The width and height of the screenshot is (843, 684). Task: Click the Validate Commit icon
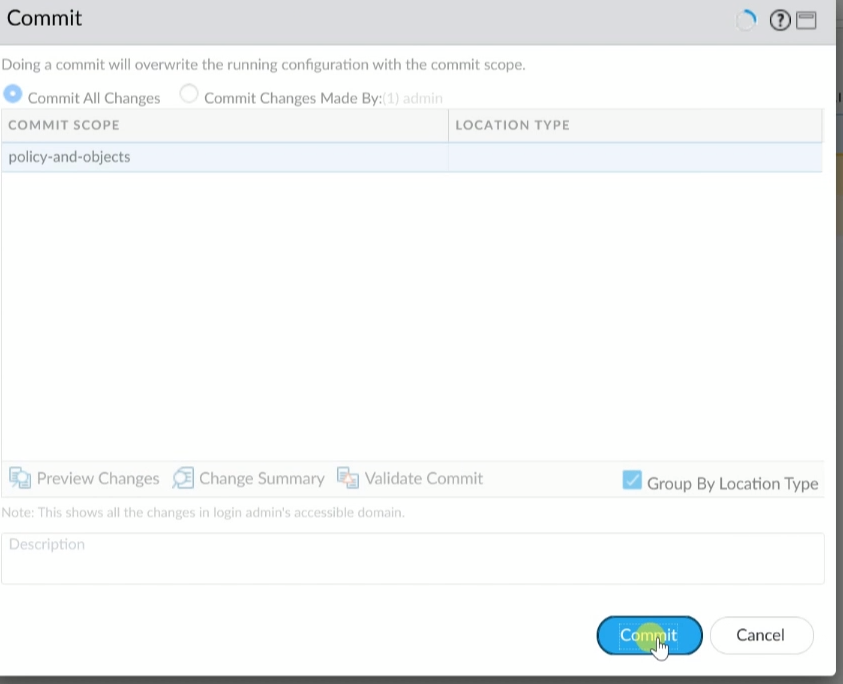pos(348,478)
